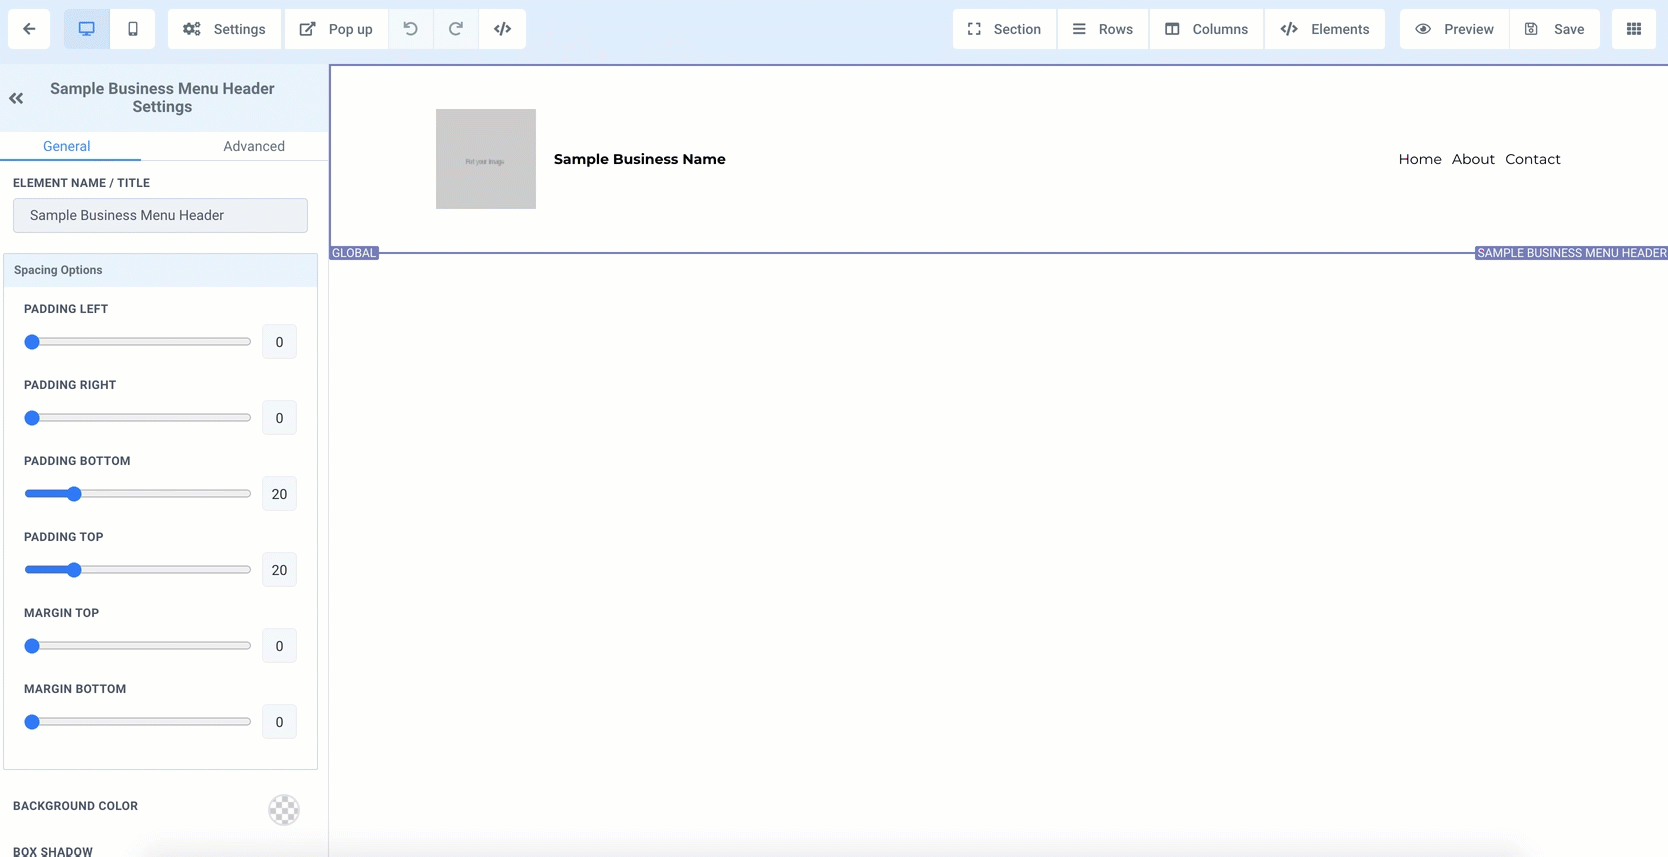Click the Padding Bottom value box
Screen dimensions: 1668x857
pyautogui.click(x=279, y=494)
